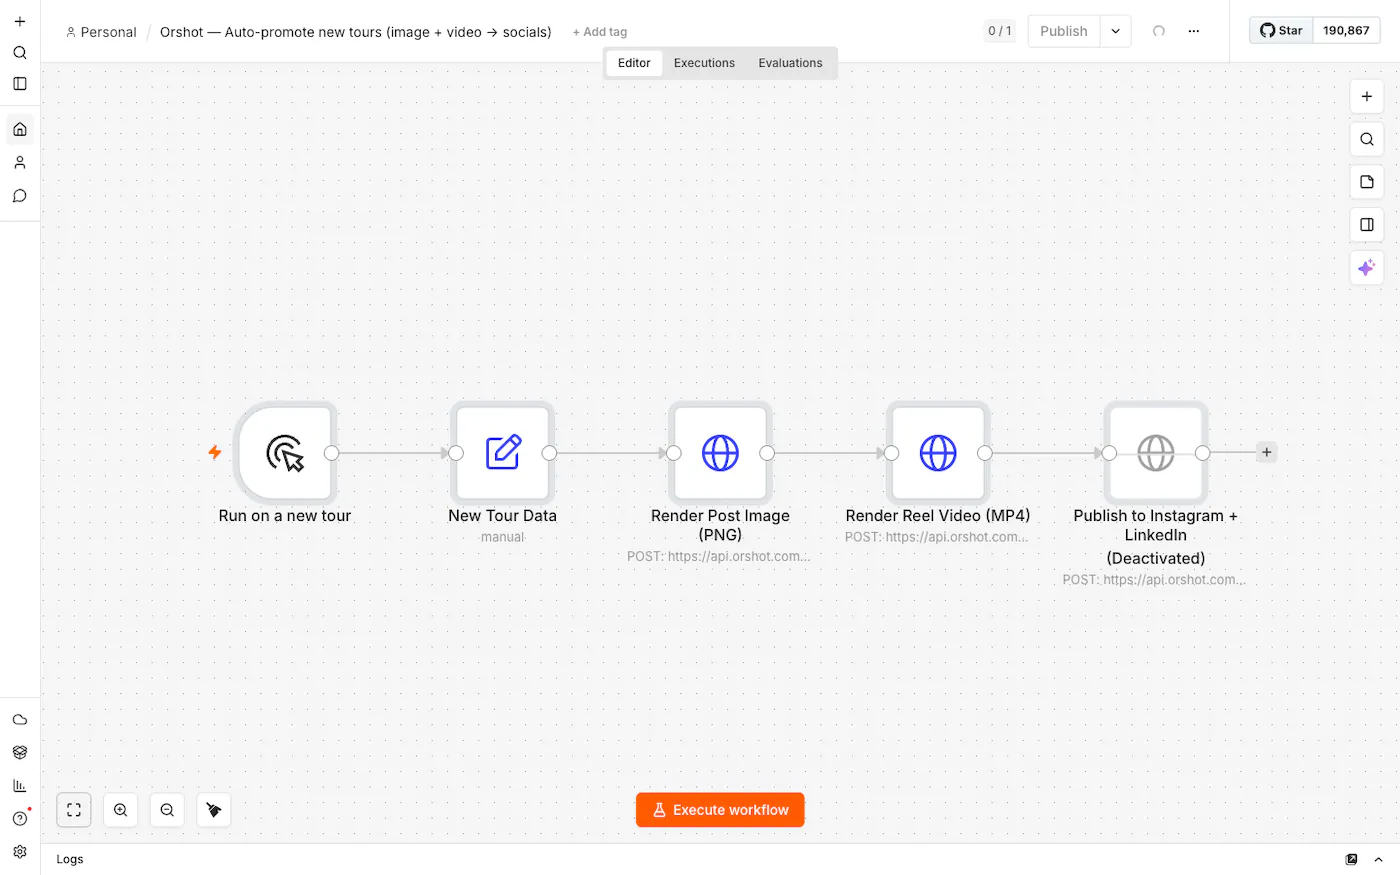The height and width of the screenshot is (875, 1400).
Task: Click the 0 / 1 counter badge
Action: point(1000,31)
